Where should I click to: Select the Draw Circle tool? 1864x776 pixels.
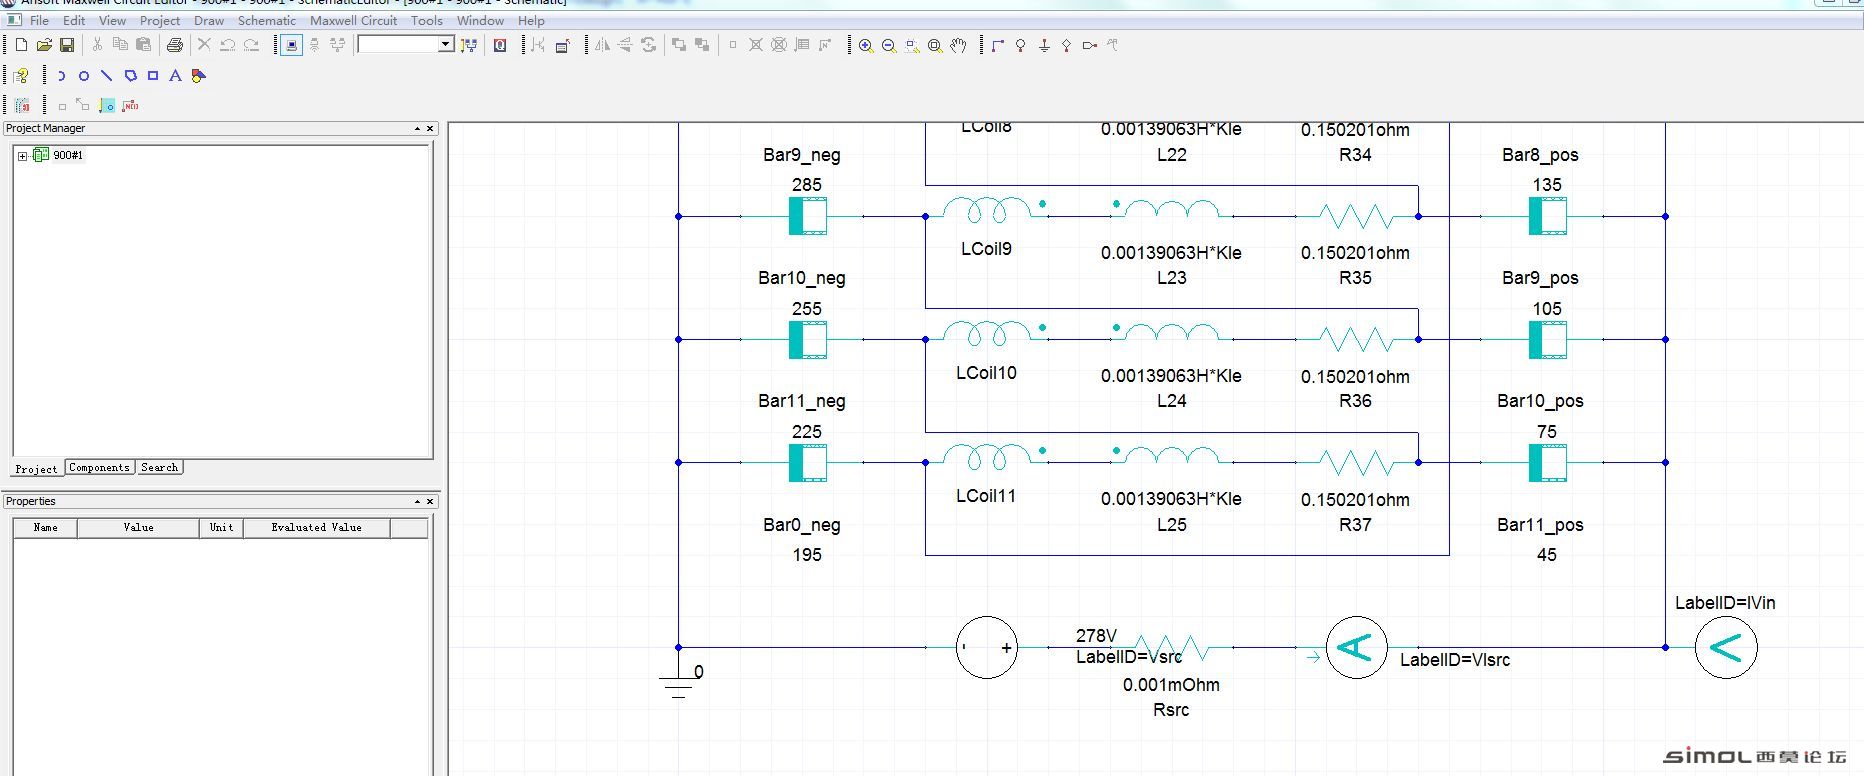click(x=84, y=75)
